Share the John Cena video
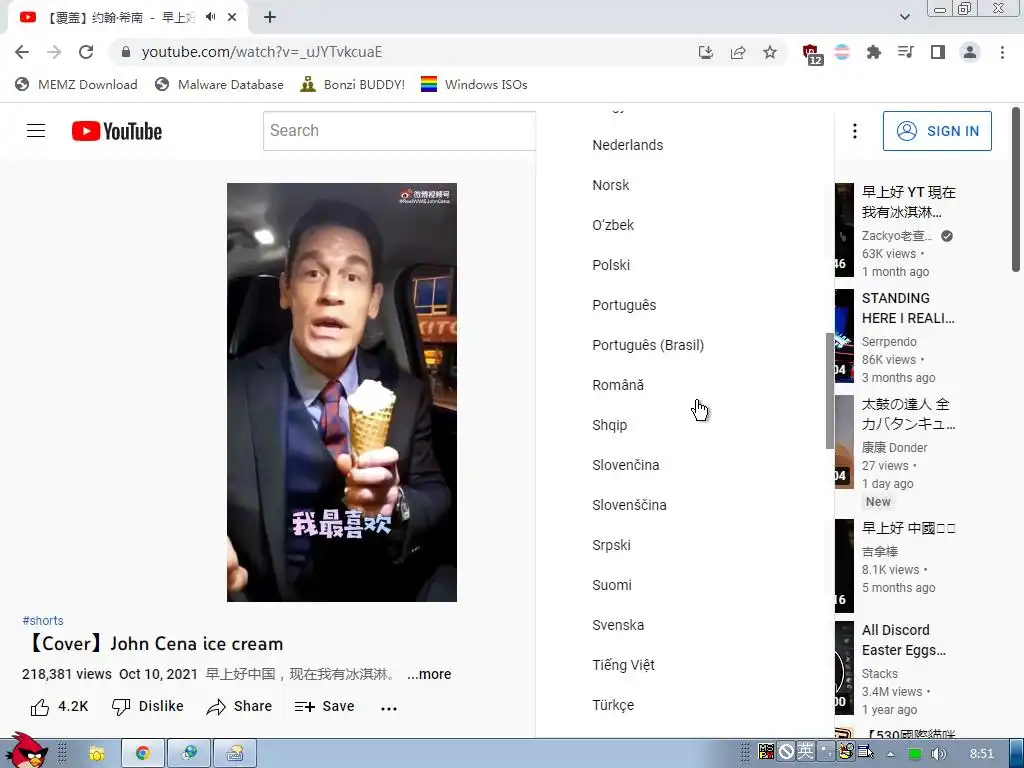Viewport: 1024px width, 768px height. (239, 707)
